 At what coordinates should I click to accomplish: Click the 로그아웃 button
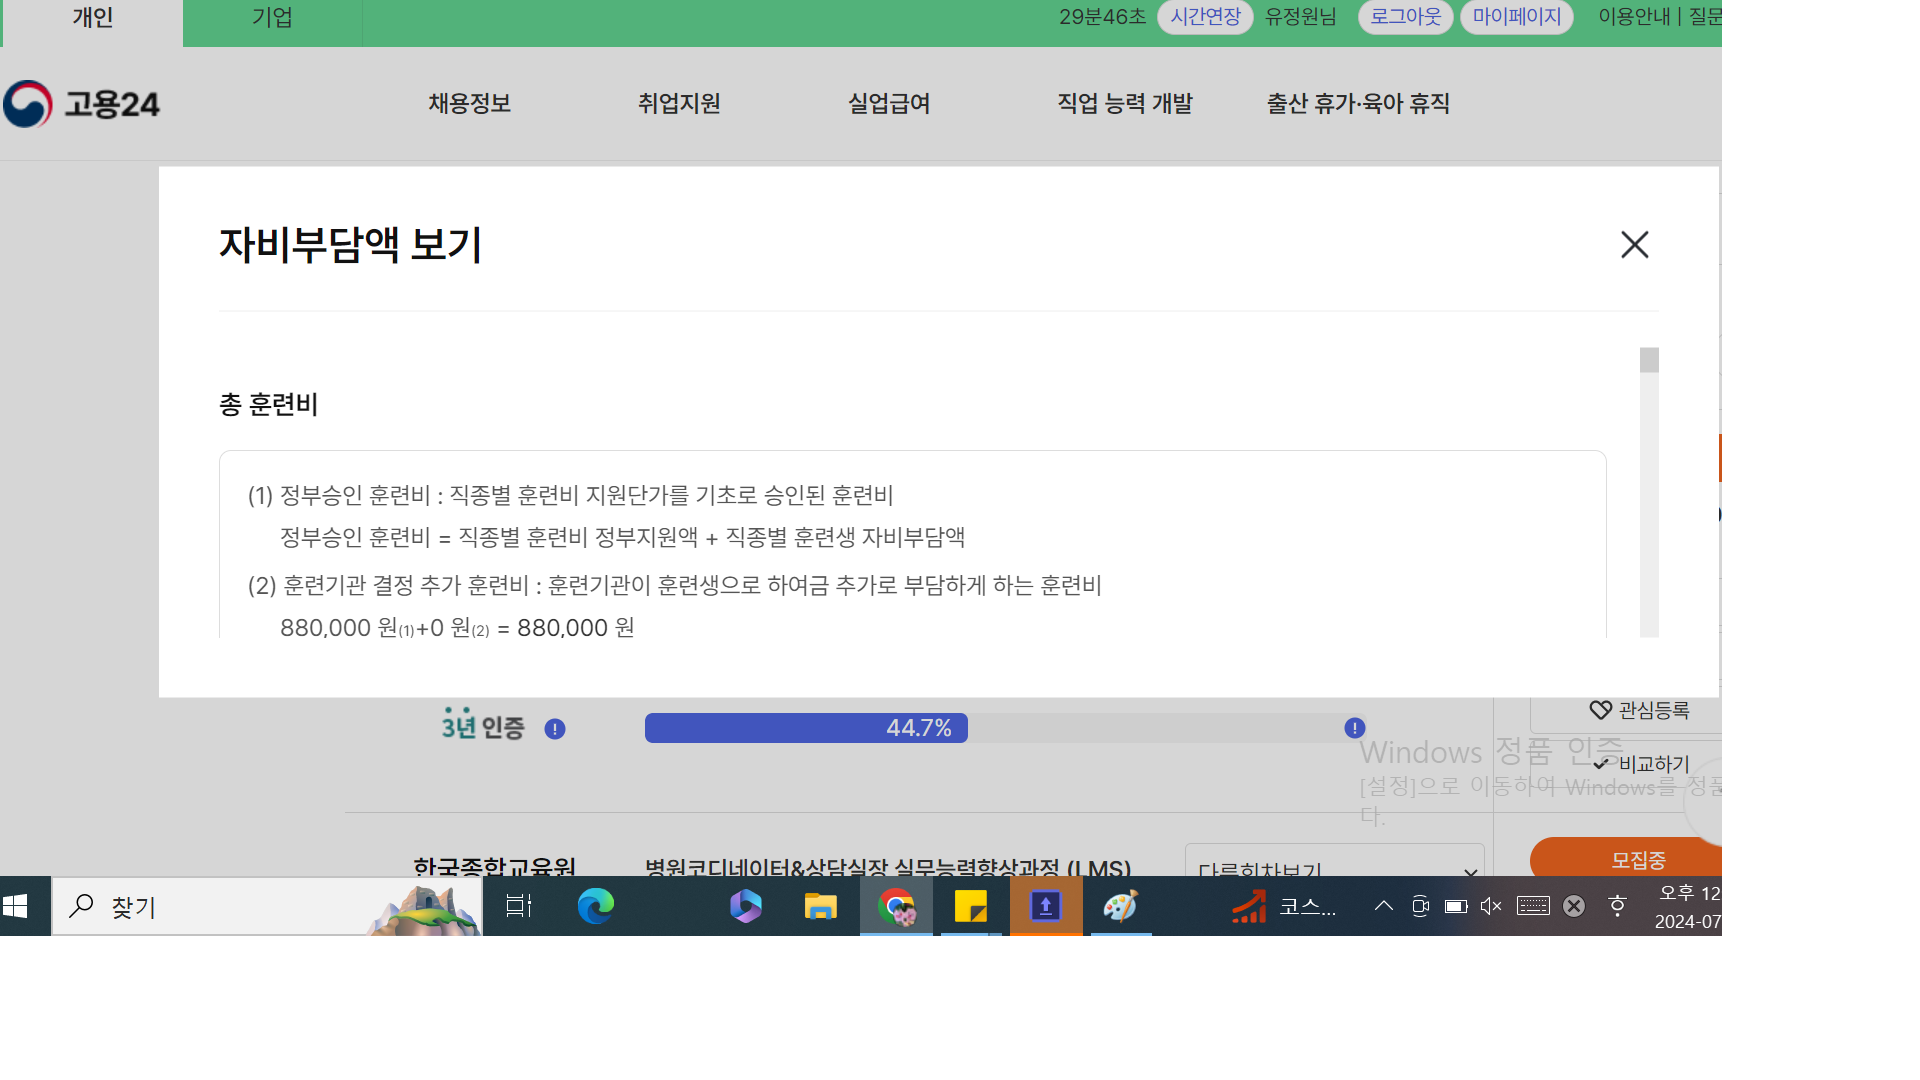point(1405,17)
